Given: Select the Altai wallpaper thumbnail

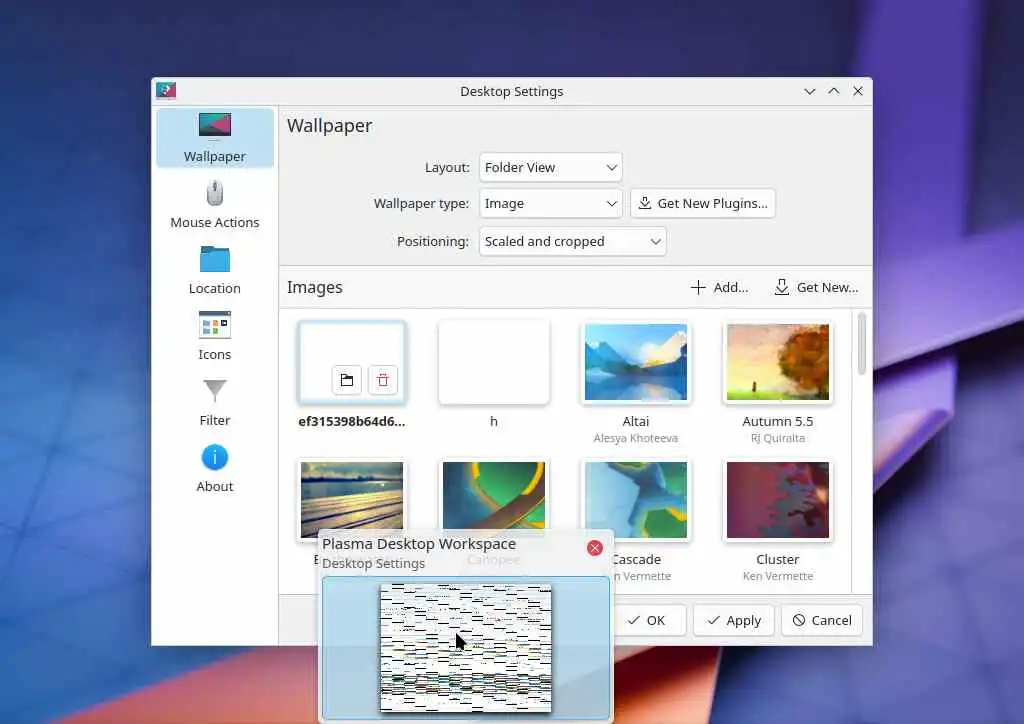Looking at the screenshot, I should click(x=635, y=362).
